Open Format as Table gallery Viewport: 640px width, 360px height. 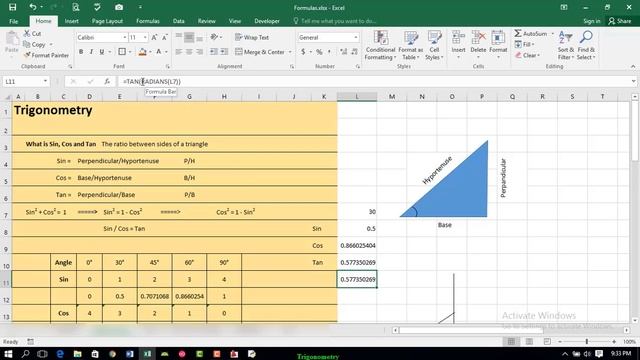pos(411,46)
